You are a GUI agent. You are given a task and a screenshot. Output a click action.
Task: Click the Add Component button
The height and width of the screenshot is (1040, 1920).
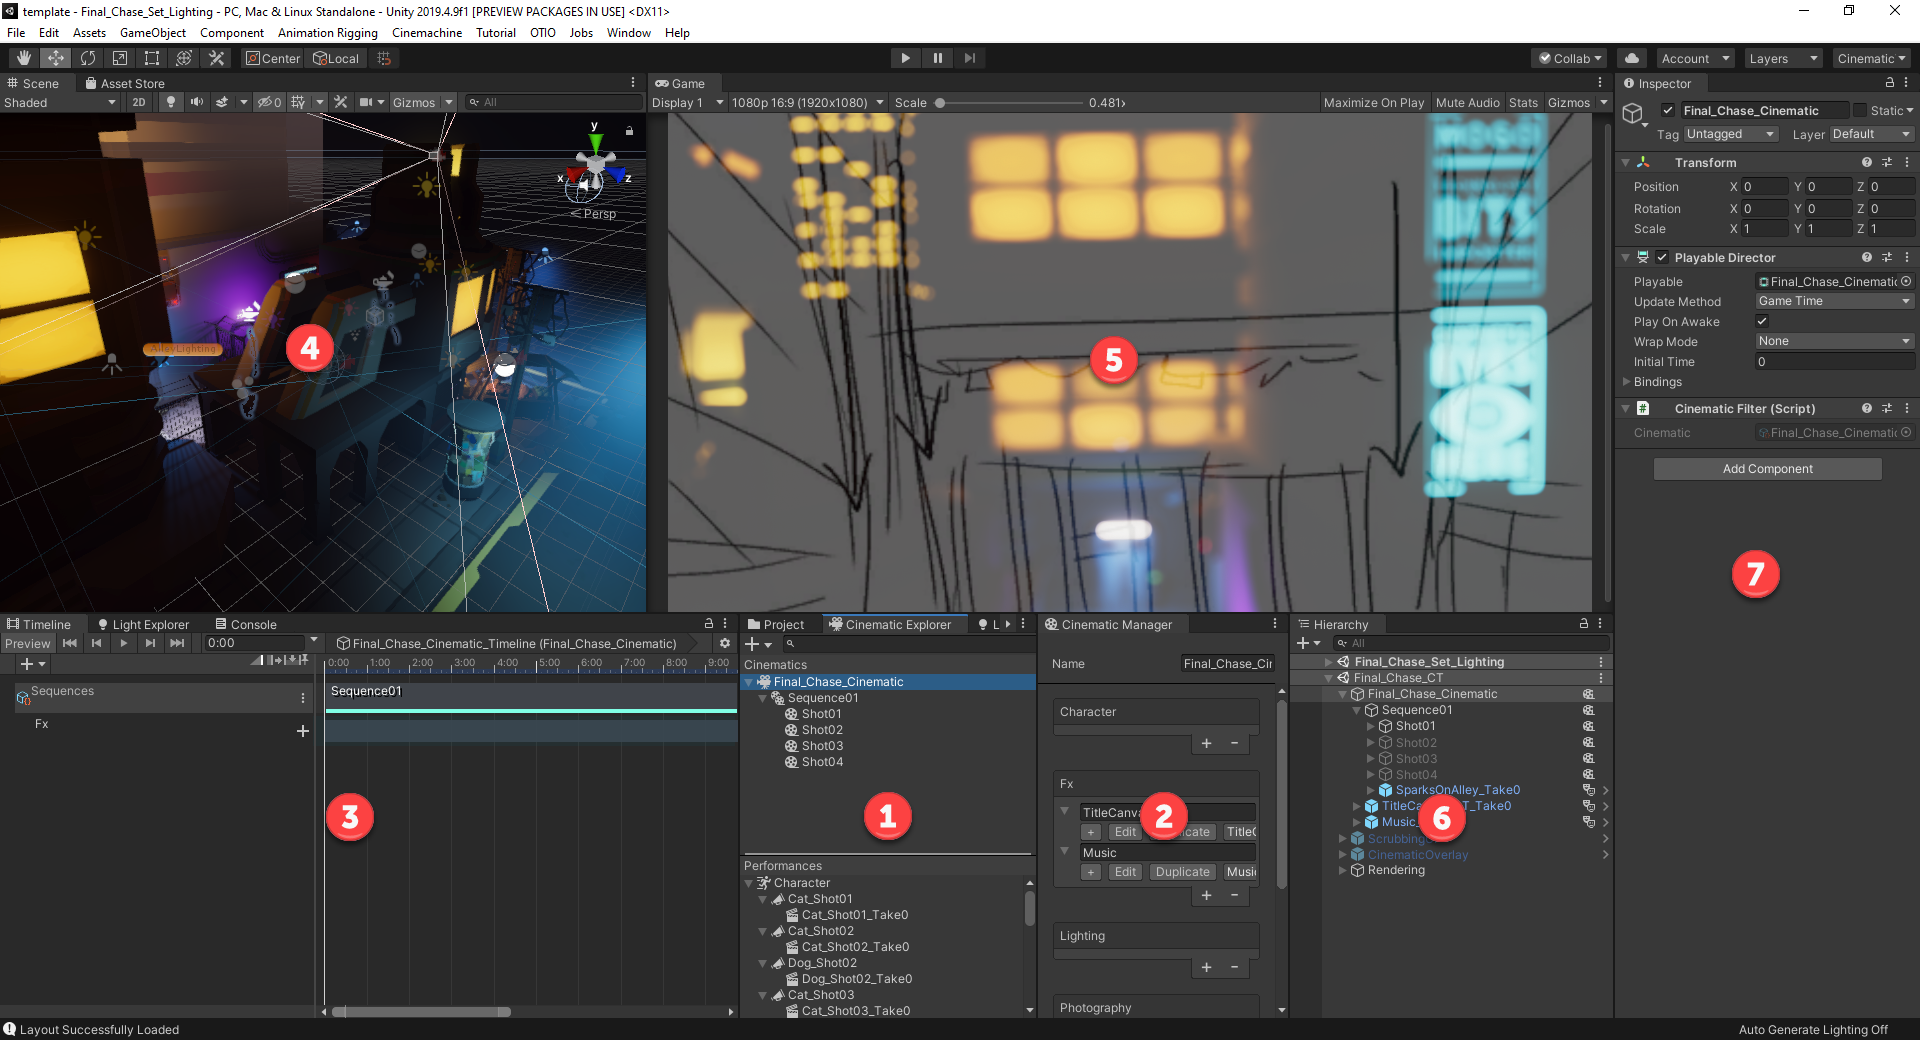[x=1767, y=469]
